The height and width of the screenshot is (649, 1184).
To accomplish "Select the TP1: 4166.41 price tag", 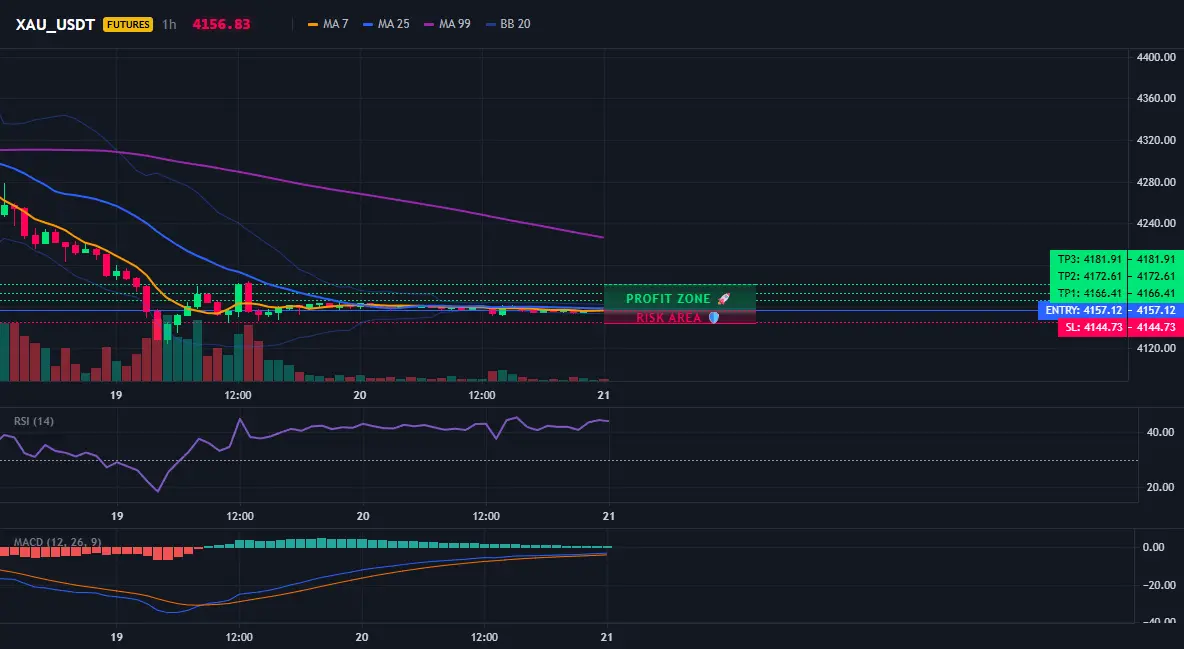I will 1089,293.
